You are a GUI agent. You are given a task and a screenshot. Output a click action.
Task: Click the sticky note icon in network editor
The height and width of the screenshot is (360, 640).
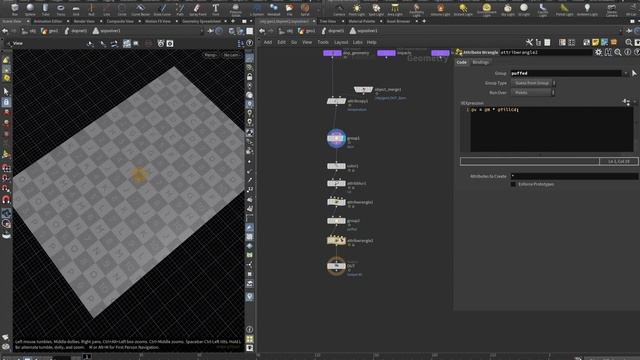point(596,42)
